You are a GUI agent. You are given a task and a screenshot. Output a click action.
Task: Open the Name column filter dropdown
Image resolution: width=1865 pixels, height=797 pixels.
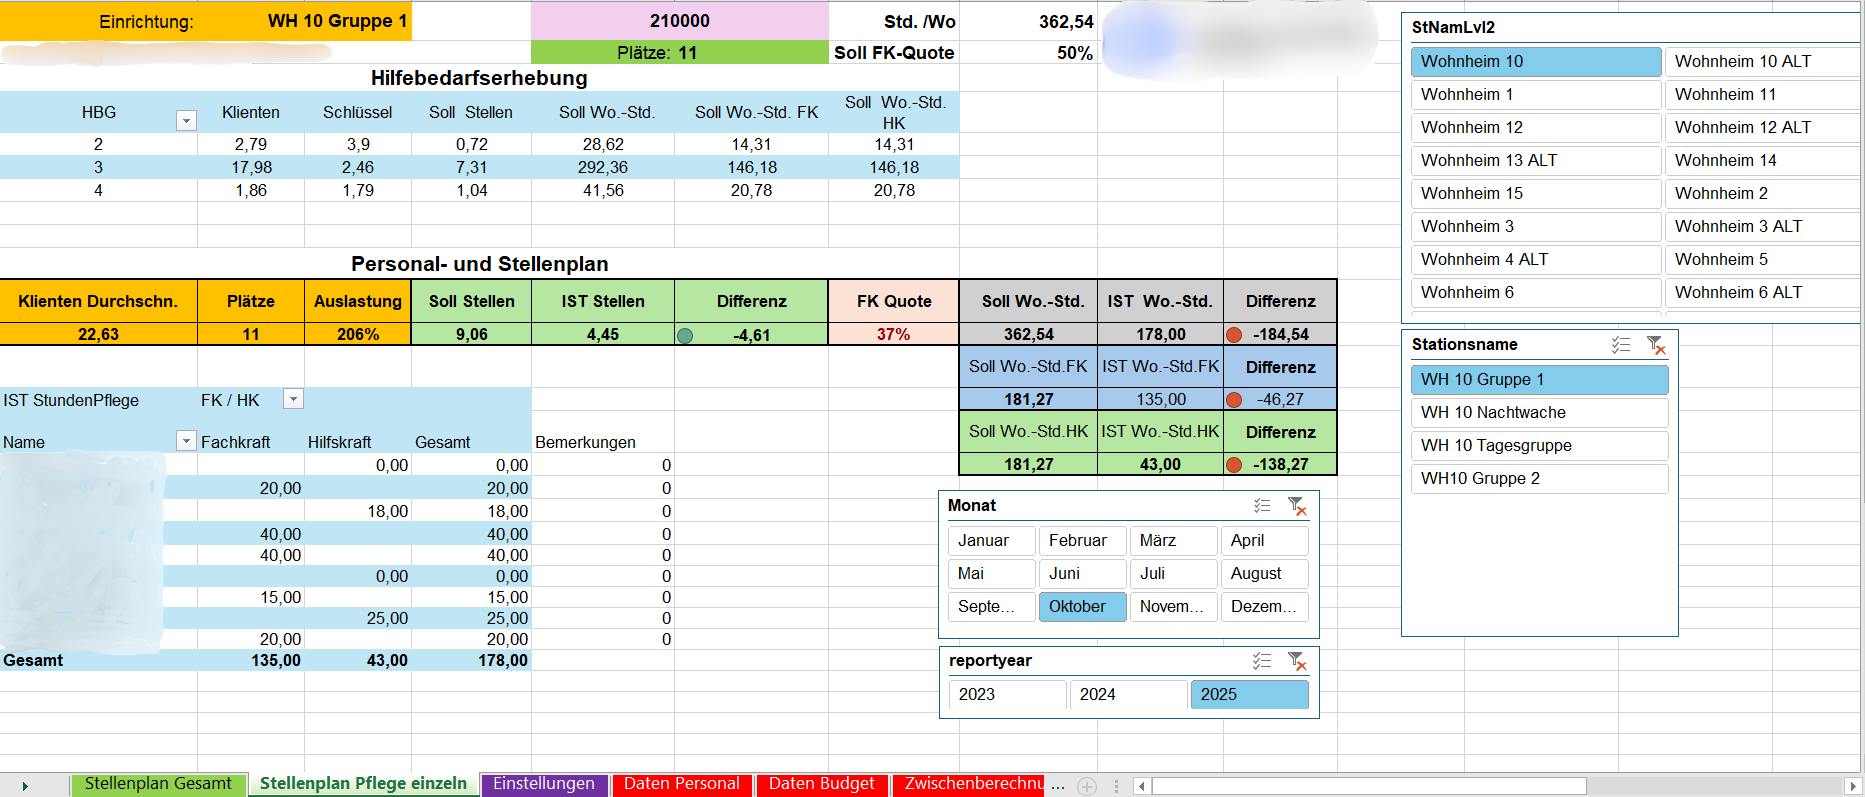(x=186, y=441)
